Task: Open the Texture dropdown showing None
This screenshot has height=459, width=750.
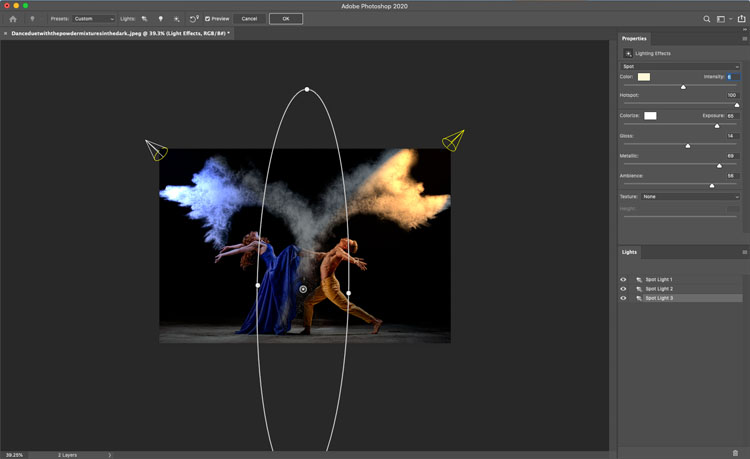Action: [690, 197]
